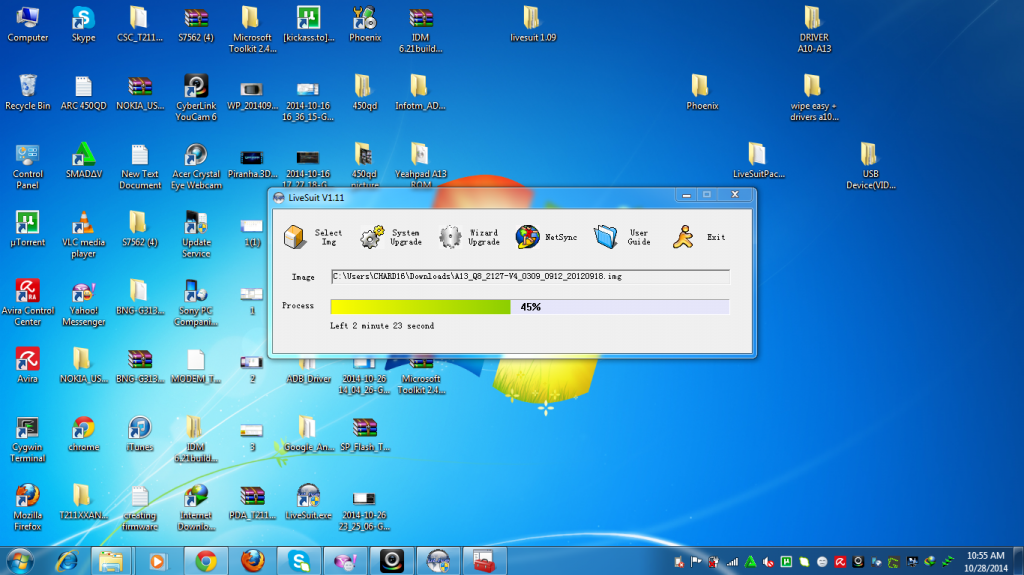Open Firefox from the taskbar
The image size is (1024, 575).
(253, 561)
